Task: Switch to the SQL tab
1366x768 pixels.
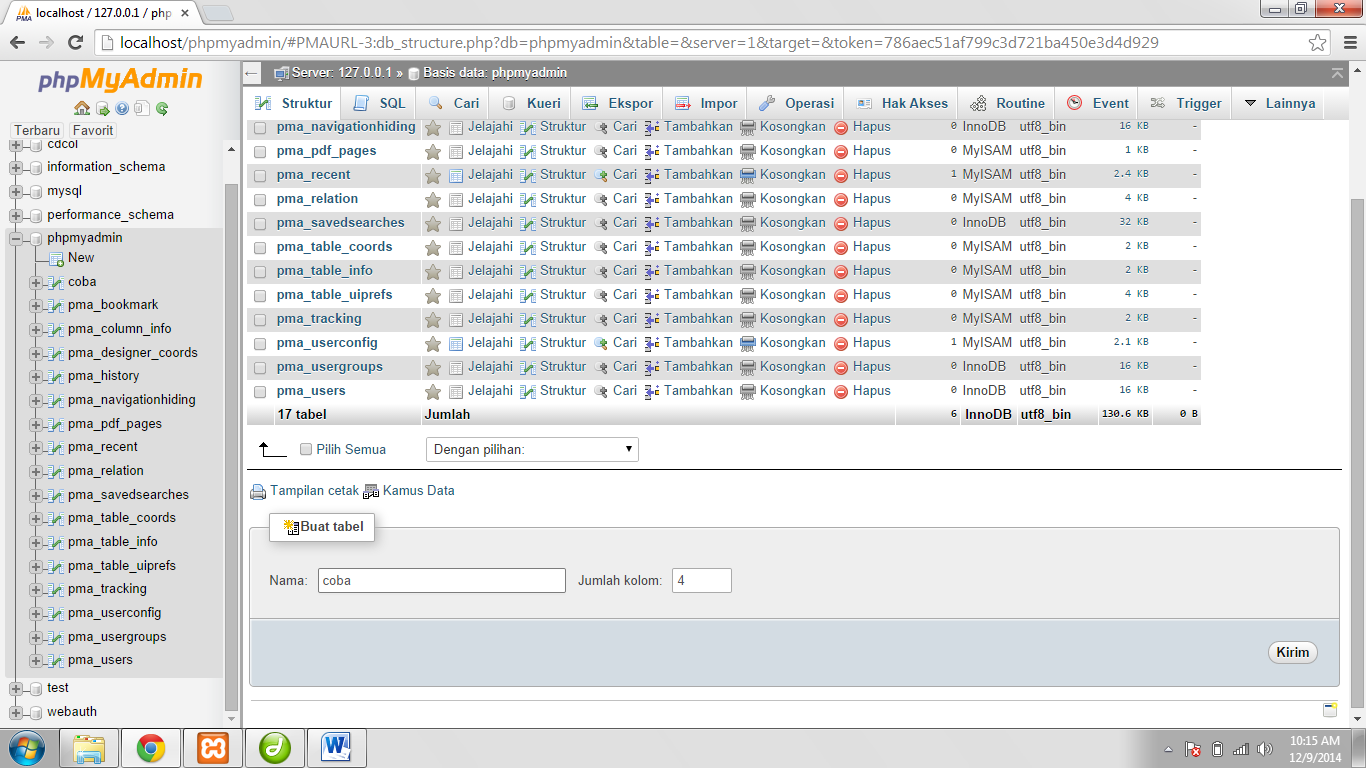Action: pos(379,103)
